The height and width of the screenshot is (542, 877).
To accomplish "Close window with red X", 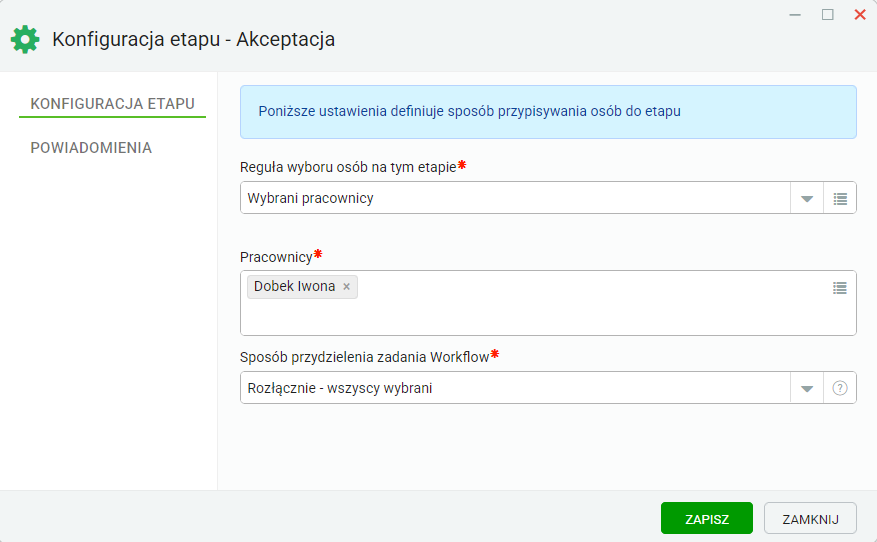I will pyautogui.click(x=860, y=15).
